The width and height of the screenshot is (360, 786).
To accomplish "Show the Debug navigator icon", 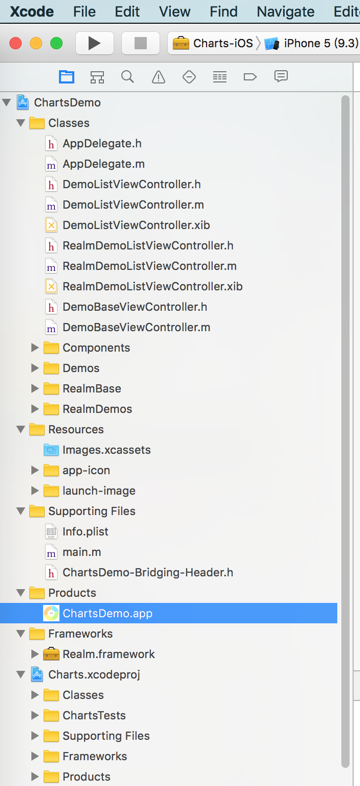I will click(x=220, y=77).
